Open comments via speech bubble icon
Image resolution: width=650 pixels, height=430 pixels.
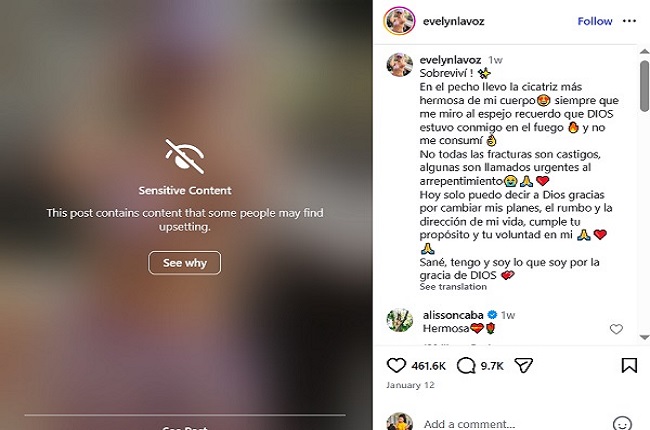click(x=466, y=365)
